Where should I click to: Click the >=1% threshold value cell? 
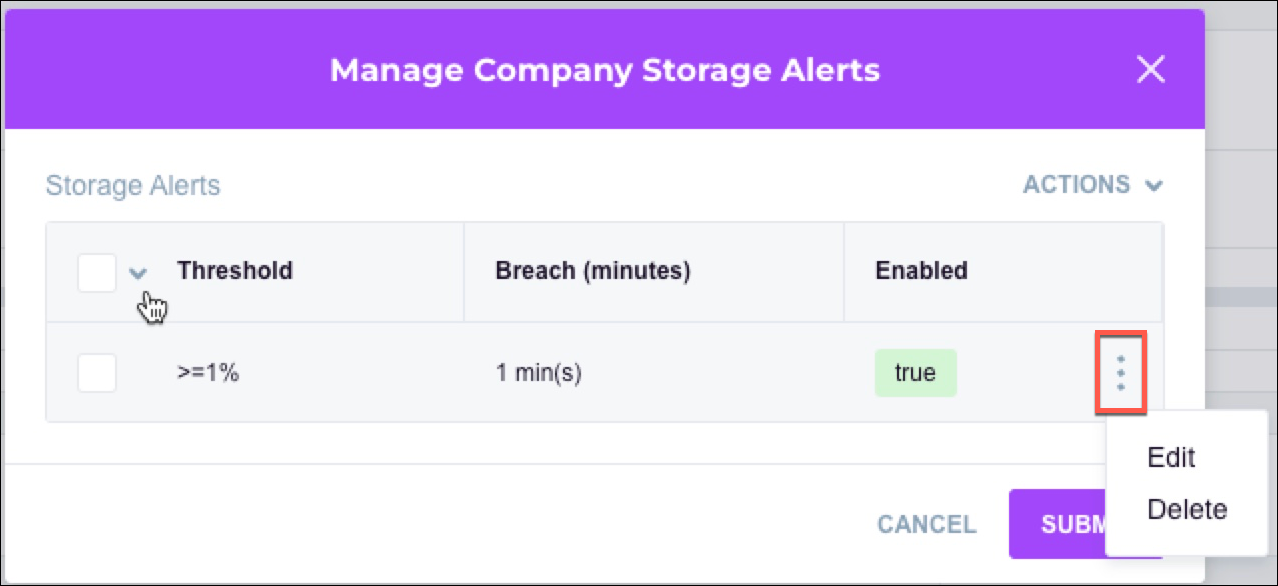[x=208, y=373]
